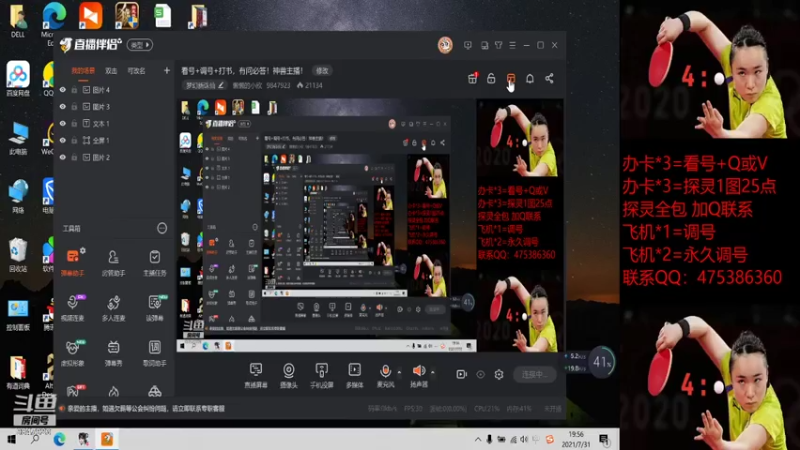
Task: Click the CPU usage status text
Action: (487, 409)
